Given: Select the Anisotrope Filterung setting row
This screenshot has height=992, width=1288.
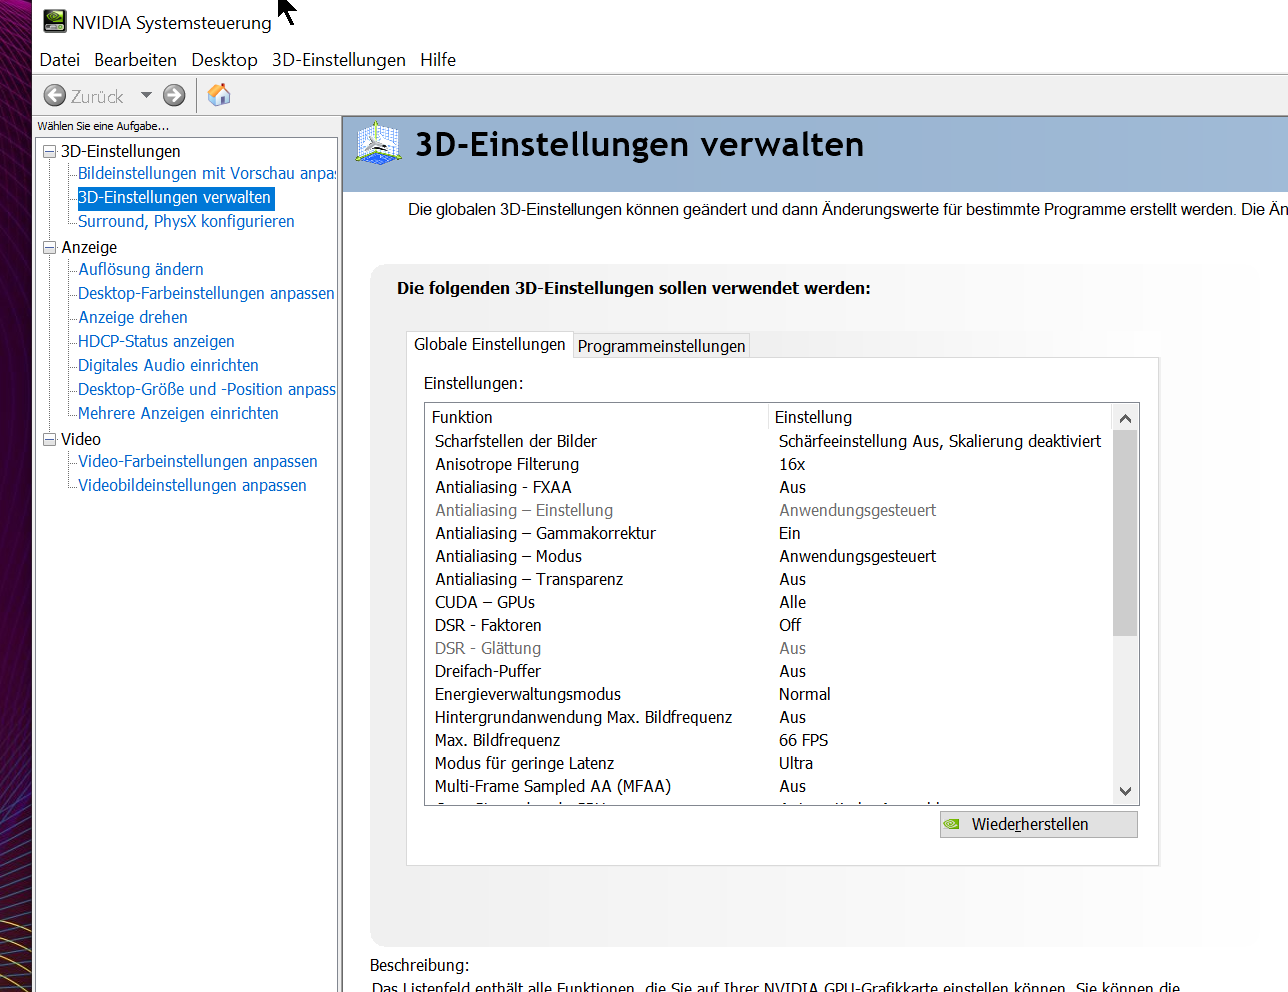Looking at the screenshot, I should 768,464.
